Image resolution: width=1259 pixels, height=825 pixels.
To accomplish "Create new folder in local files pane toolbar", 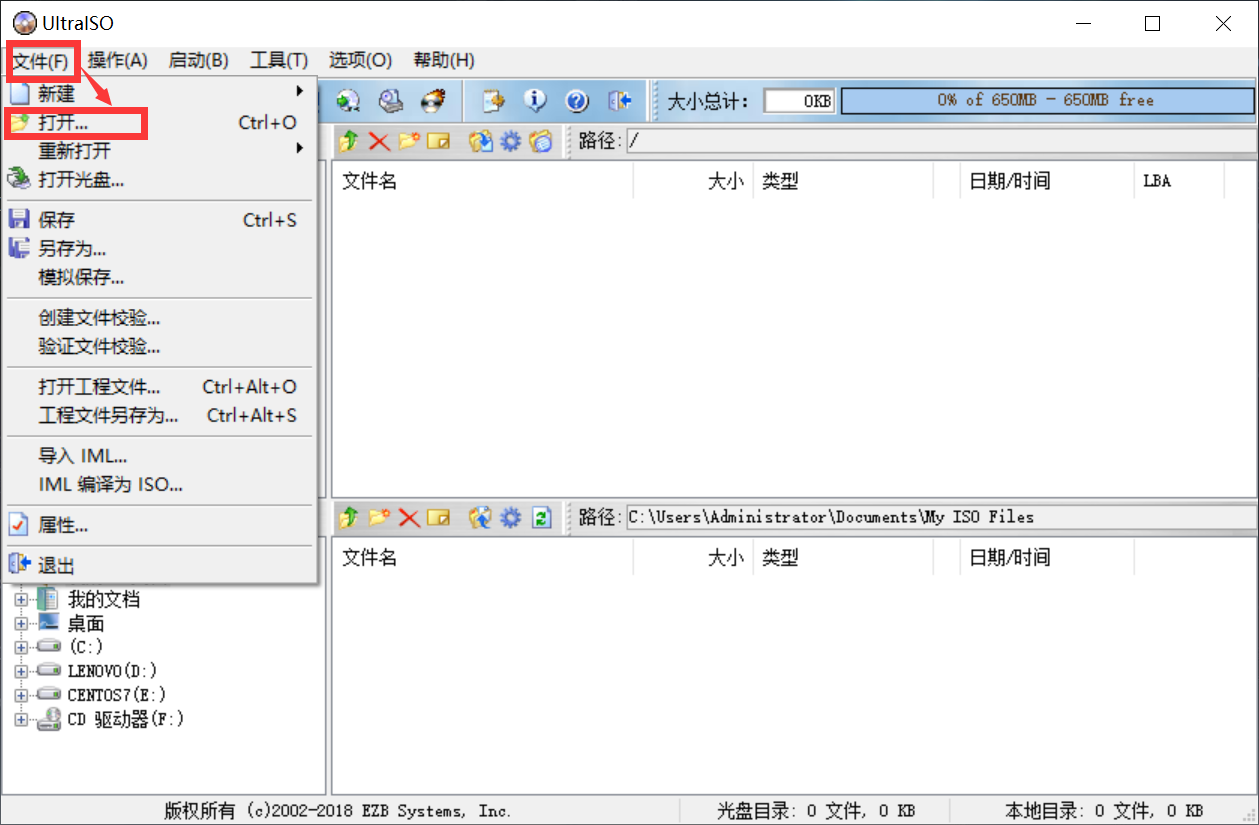I will pyautogui.click(x=379, y=517).
